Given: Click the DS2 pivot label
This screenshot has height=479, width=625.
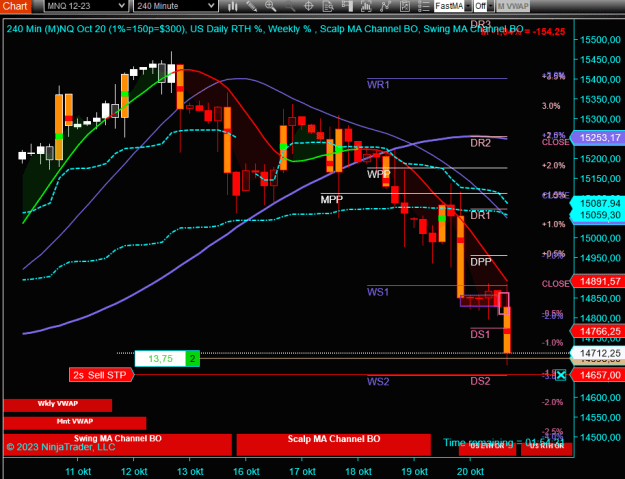Looking at the screenshot, I should tap(480, 381).
